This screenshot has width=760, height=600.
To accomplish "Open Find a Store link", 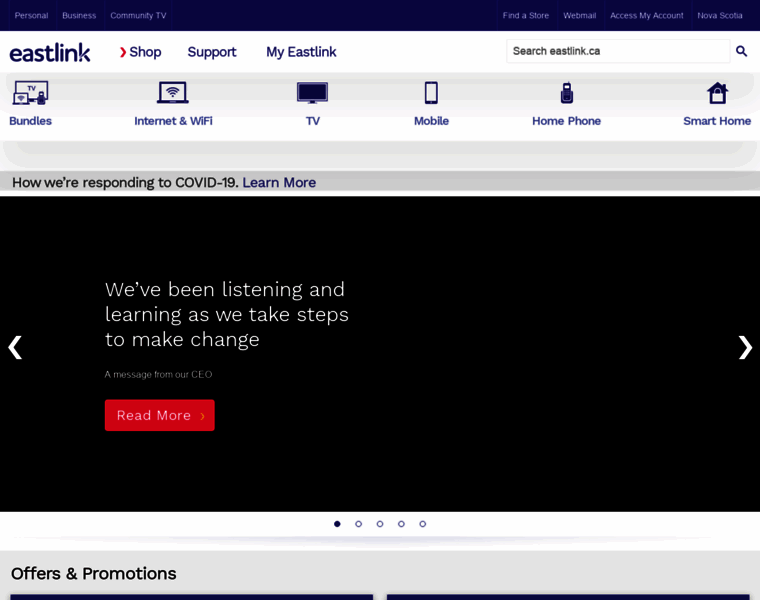I will (x=526, y=16).
